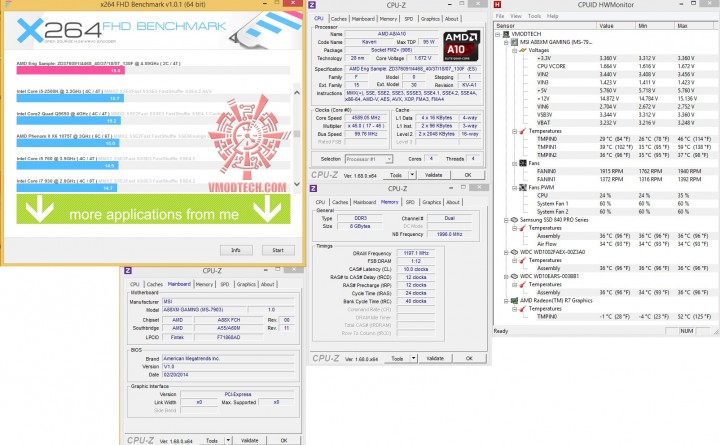Open the View menu in HWMonitor
Image resolution: width=720 pixels, height=445 pixels.
(x=516, y=16)
